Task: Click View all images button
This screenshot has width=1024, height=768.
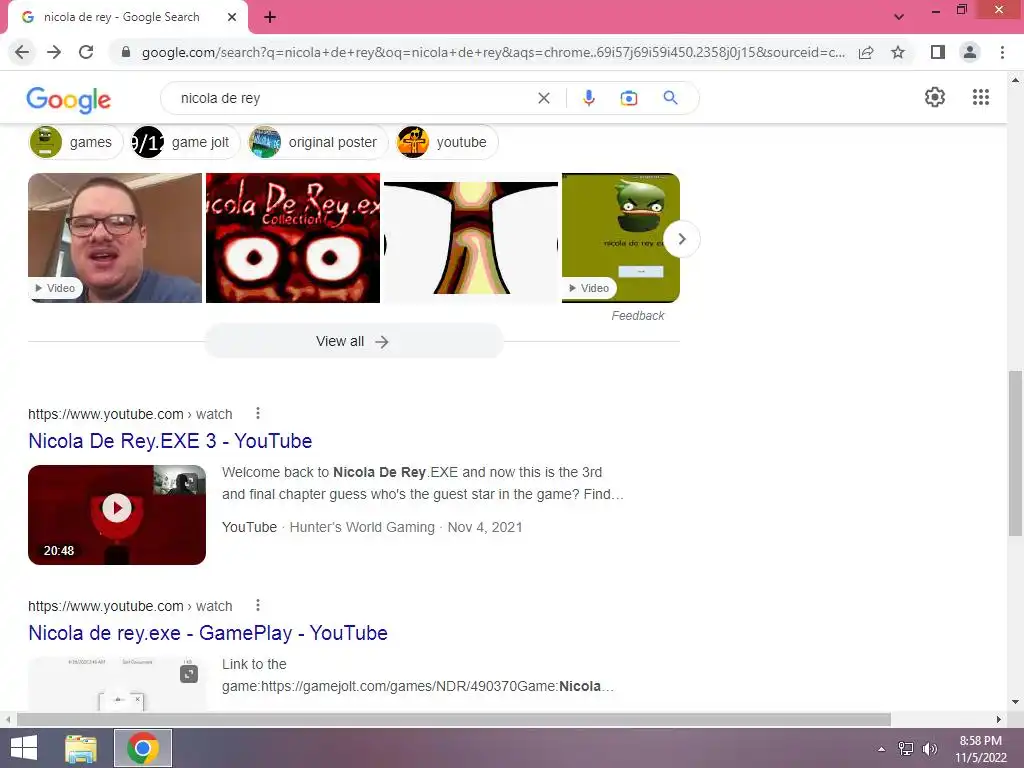Action: coord(354,342)
